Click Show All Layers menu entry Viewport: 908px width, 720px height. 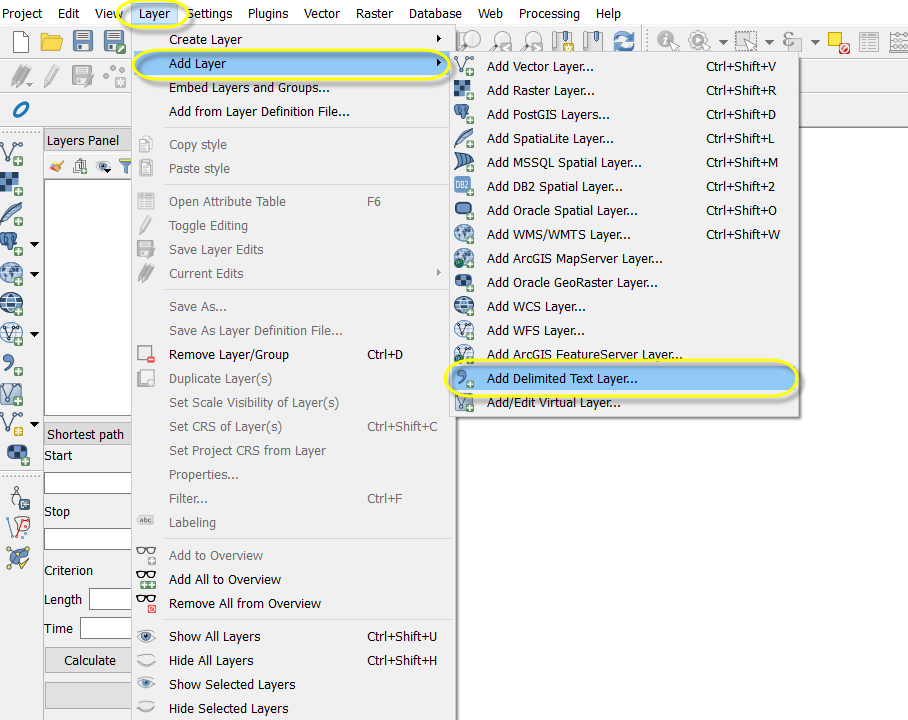pos(214,636)
